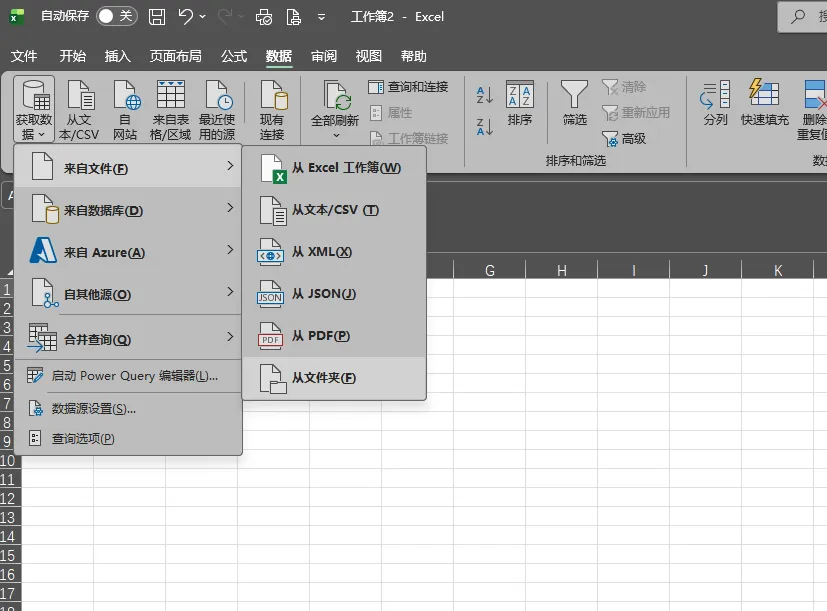
Task: Switch to the 公式 (Formulas) tab
Action: coord(234,56)
